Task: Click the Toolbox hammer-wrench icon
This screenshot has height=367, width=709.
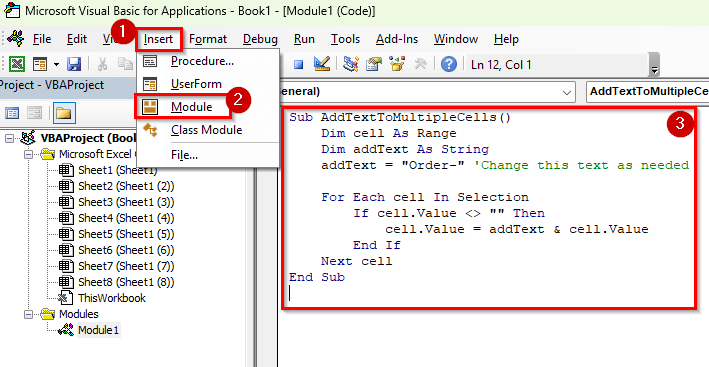Action: (x=421, y=64)
